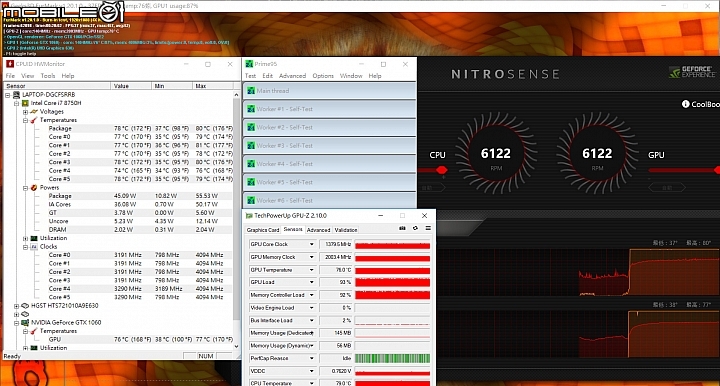Click the Main thread window icon in Prime95
Image resolution: width=720 pixels, height=386 pixels.
click(x=251, y=91)
